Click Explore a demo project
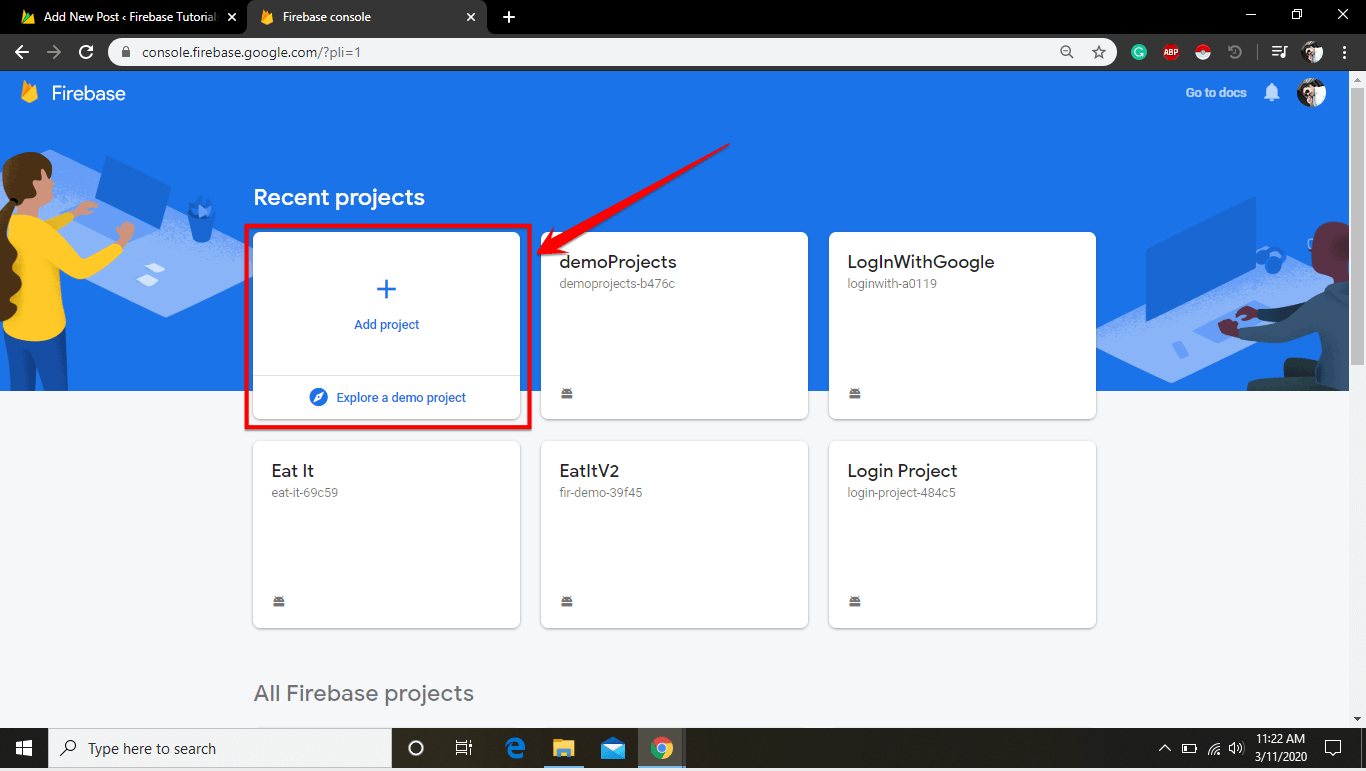1366x771 pixels. point(401,397)
